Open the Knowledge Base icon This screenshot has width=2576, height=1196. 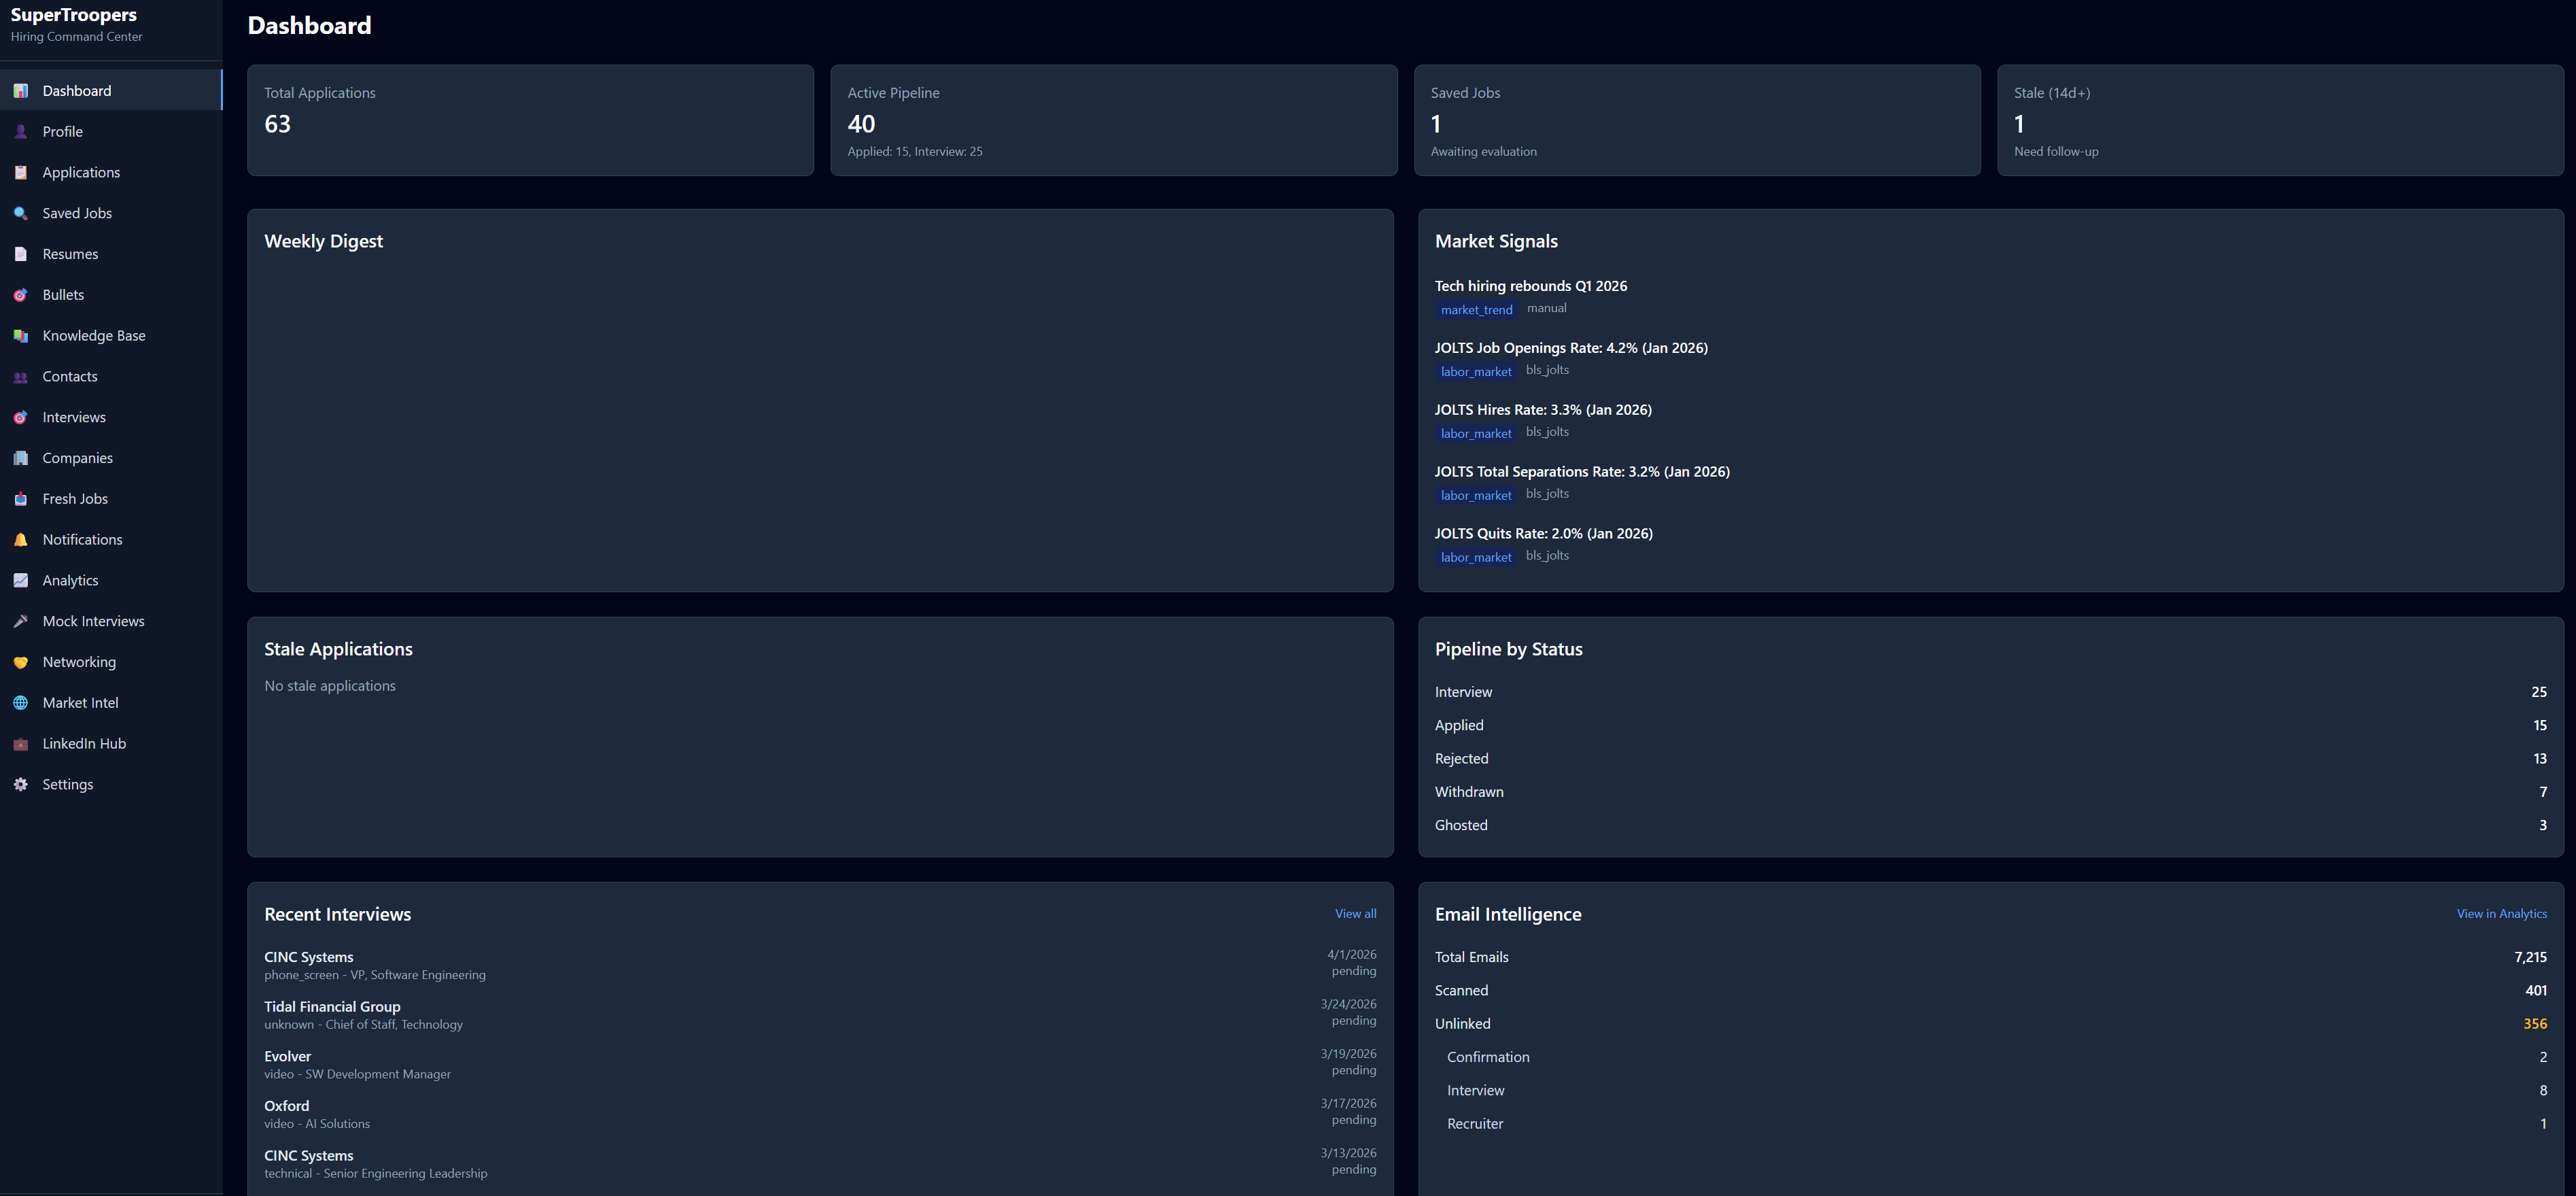coord(20,335)
